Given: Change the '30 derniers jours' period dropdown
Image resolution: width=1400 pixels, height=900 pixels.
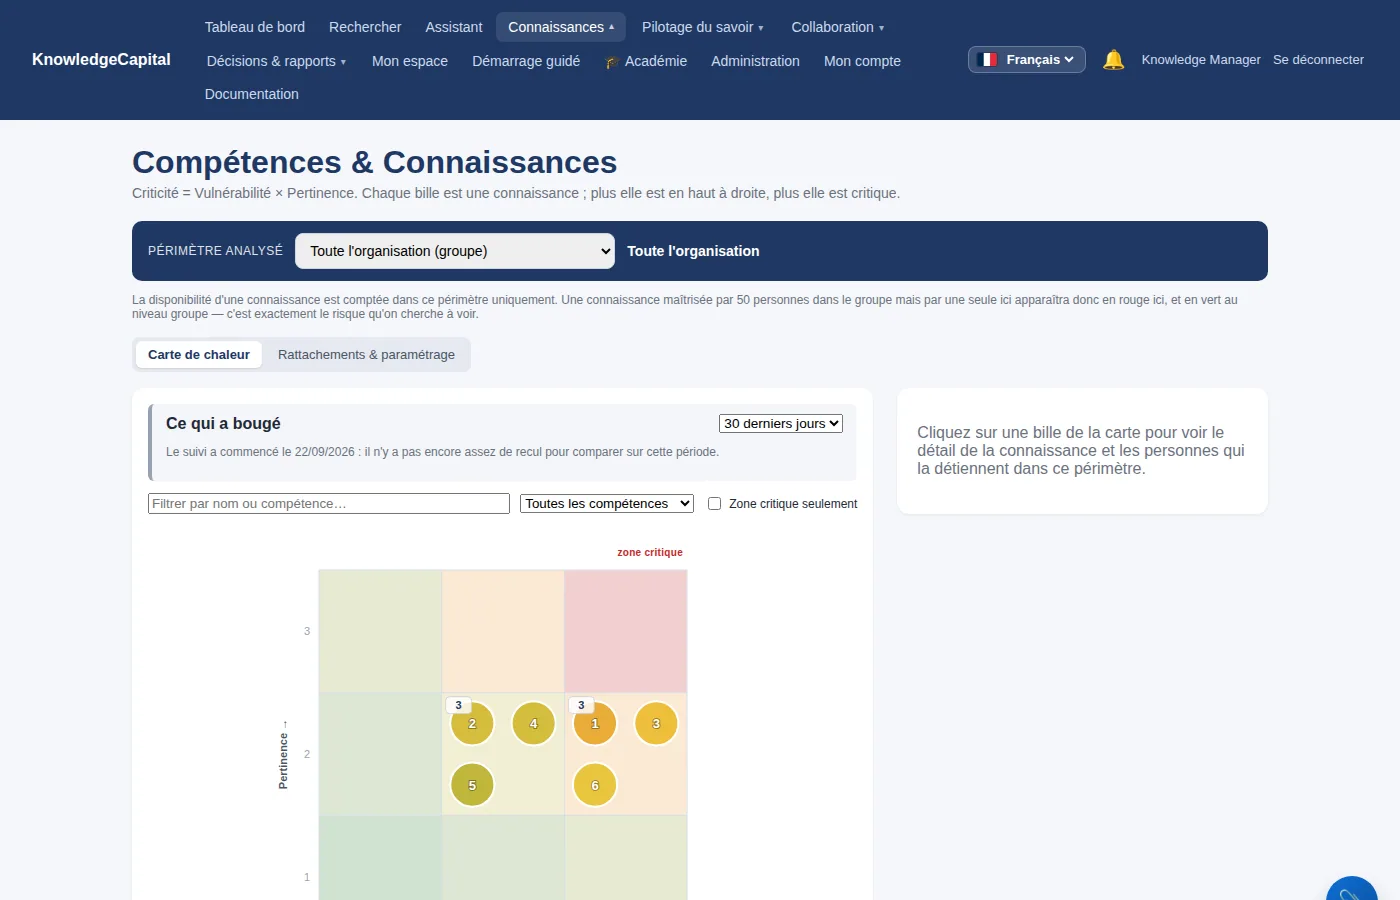Looking at the screenshot, I should (x=781, y=424).
